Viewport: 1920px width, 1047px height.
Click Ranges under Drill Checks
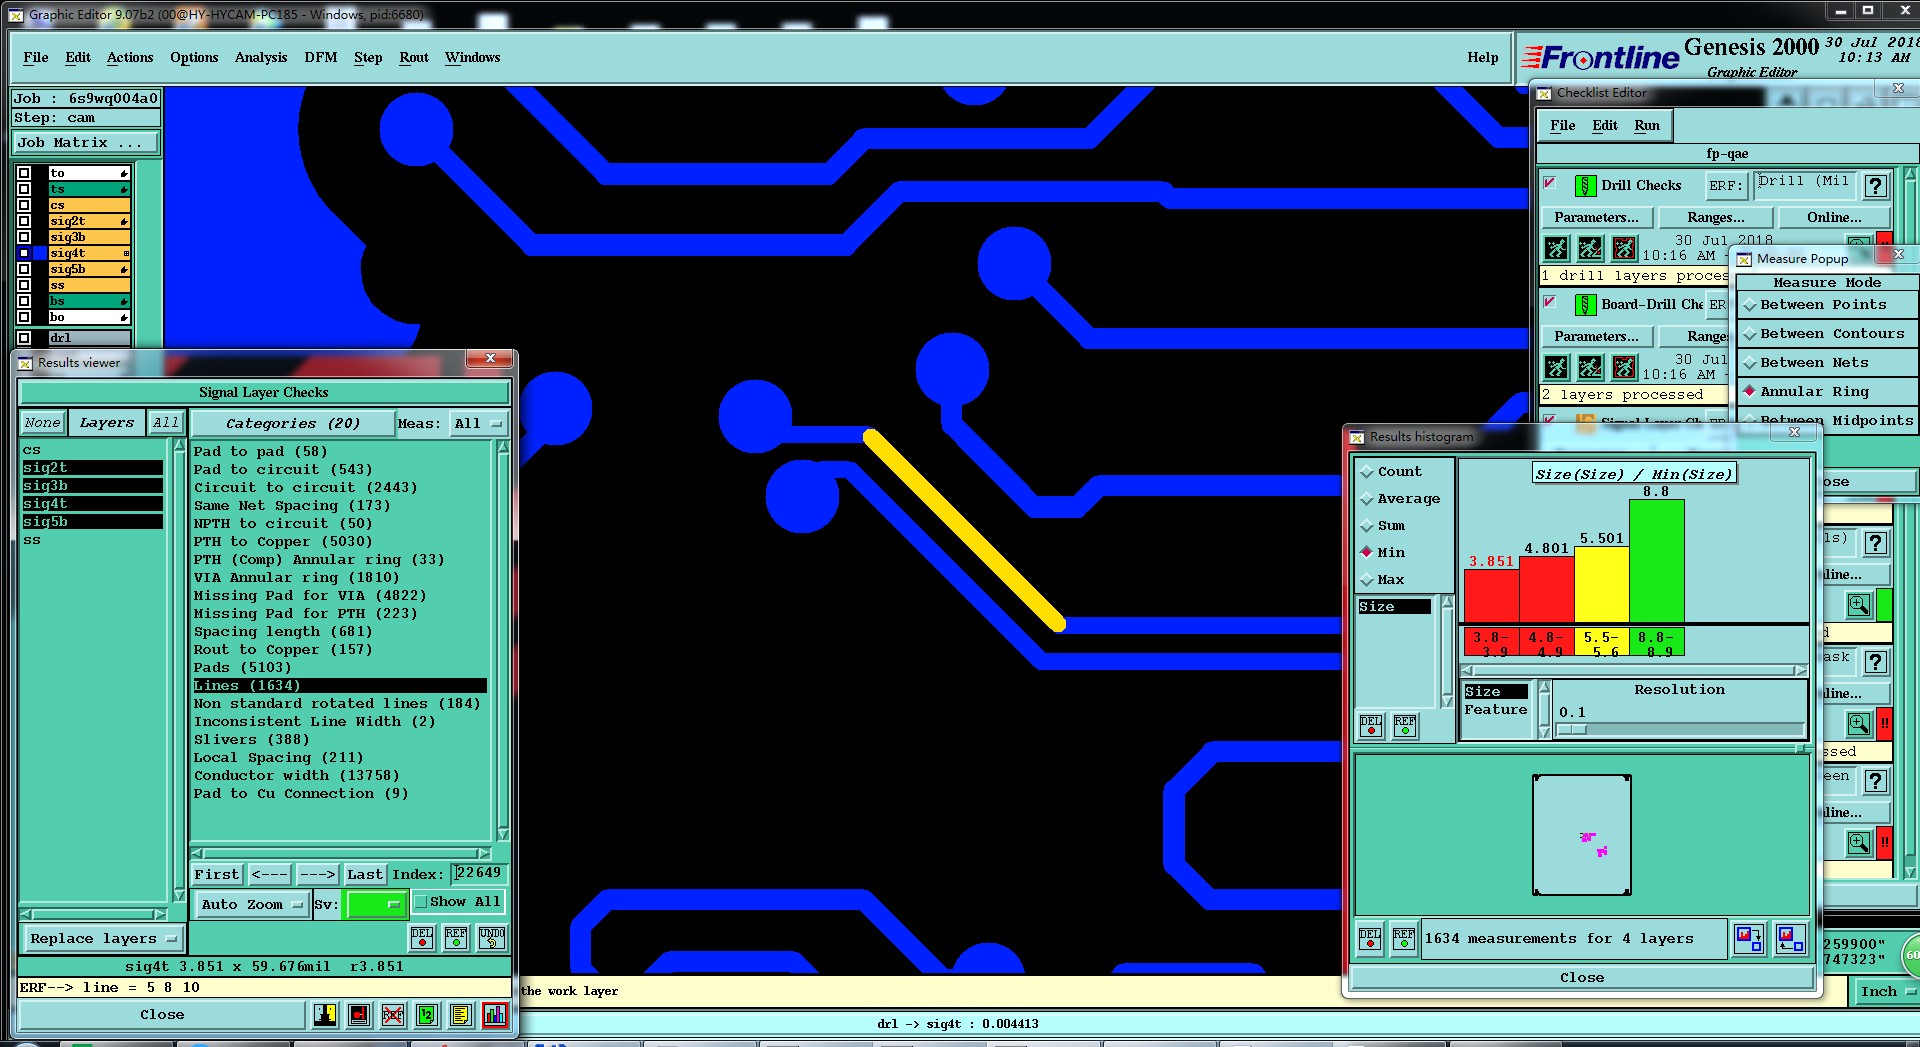tap(1716, 218)
